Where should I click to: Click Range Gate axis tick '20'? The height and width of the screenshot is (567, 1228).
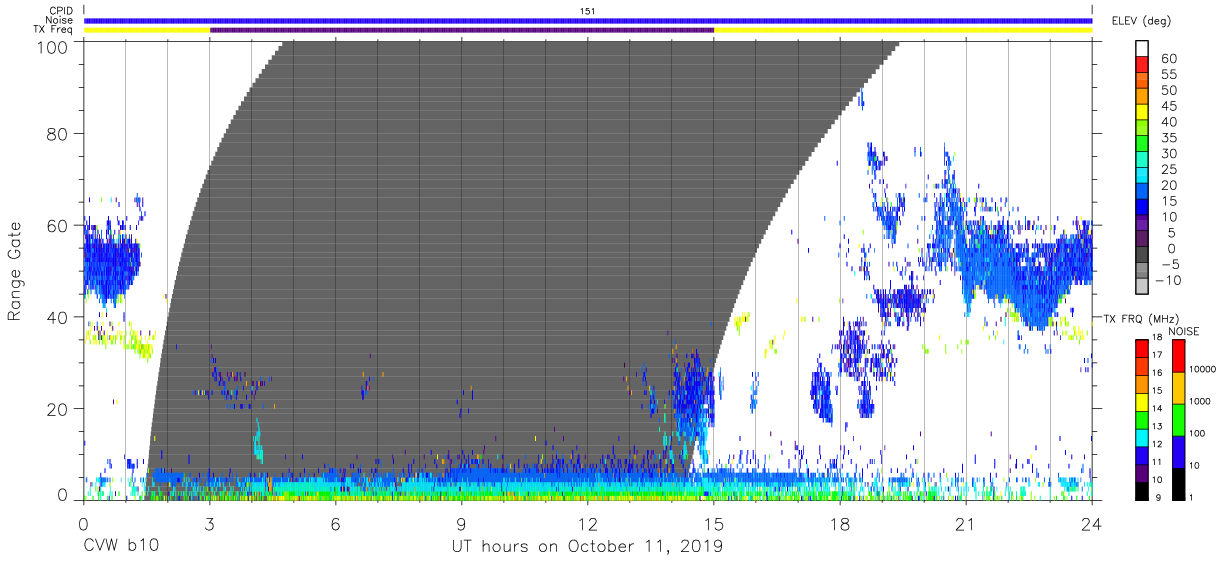tap(56, 409)
